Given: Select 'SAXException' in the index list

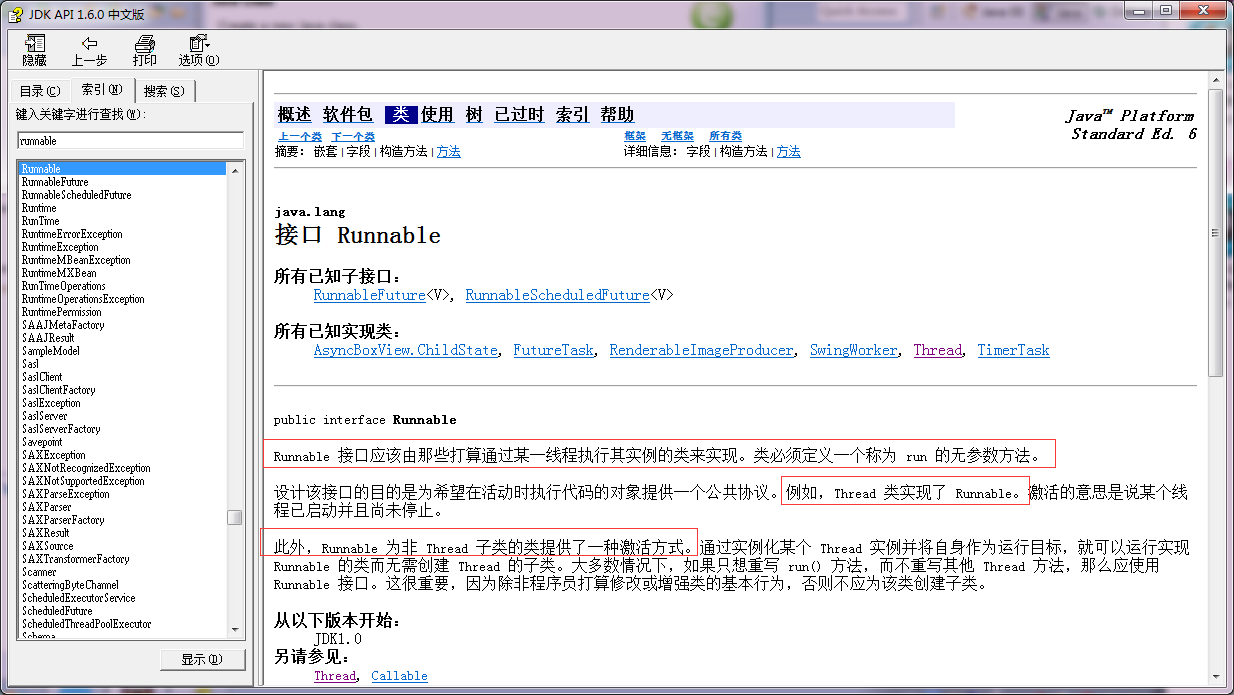Looking at the screenshot, I should tap(54, 455).
